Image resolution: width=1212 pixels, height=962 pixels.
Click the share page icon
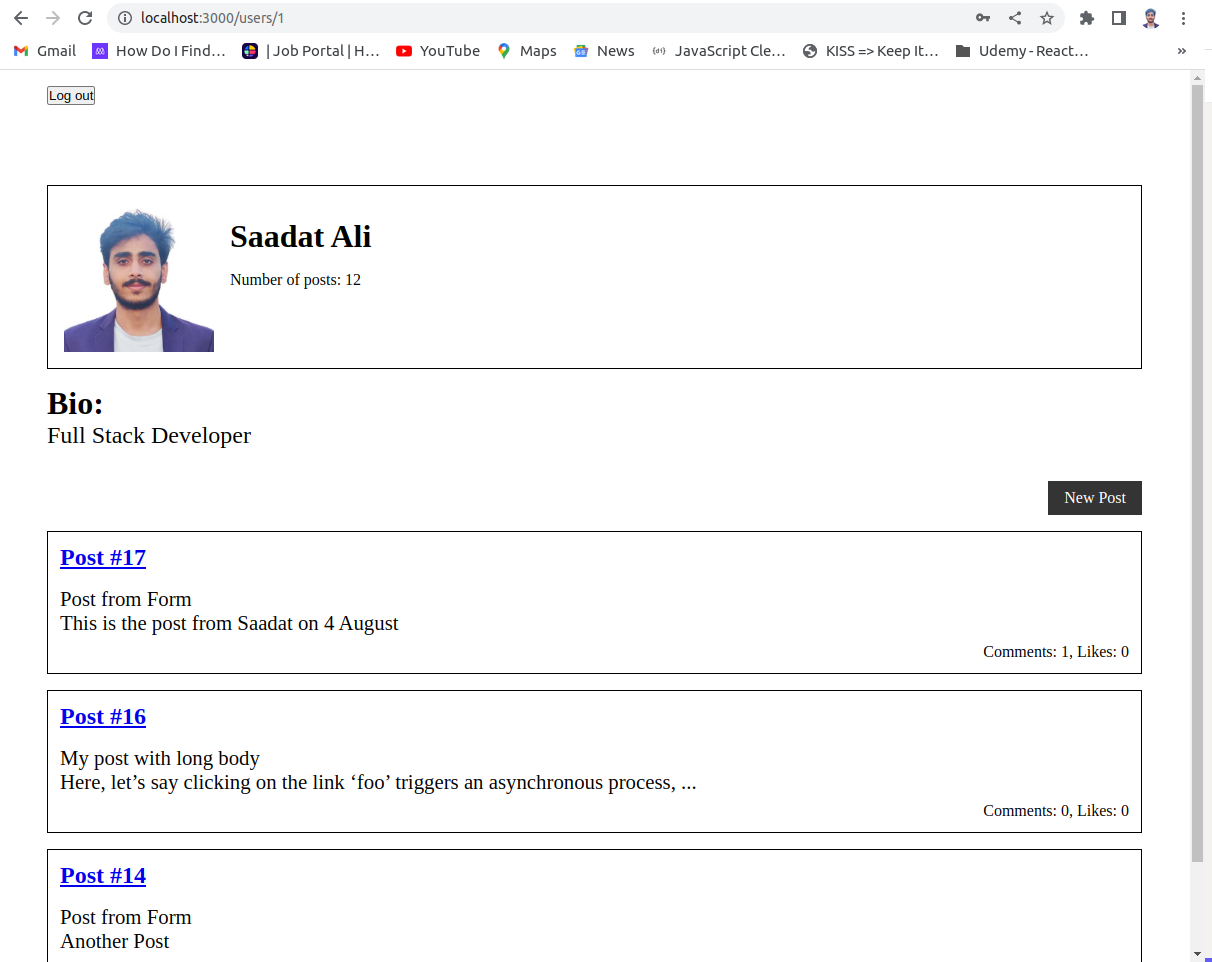click(x=1014, y=18)
